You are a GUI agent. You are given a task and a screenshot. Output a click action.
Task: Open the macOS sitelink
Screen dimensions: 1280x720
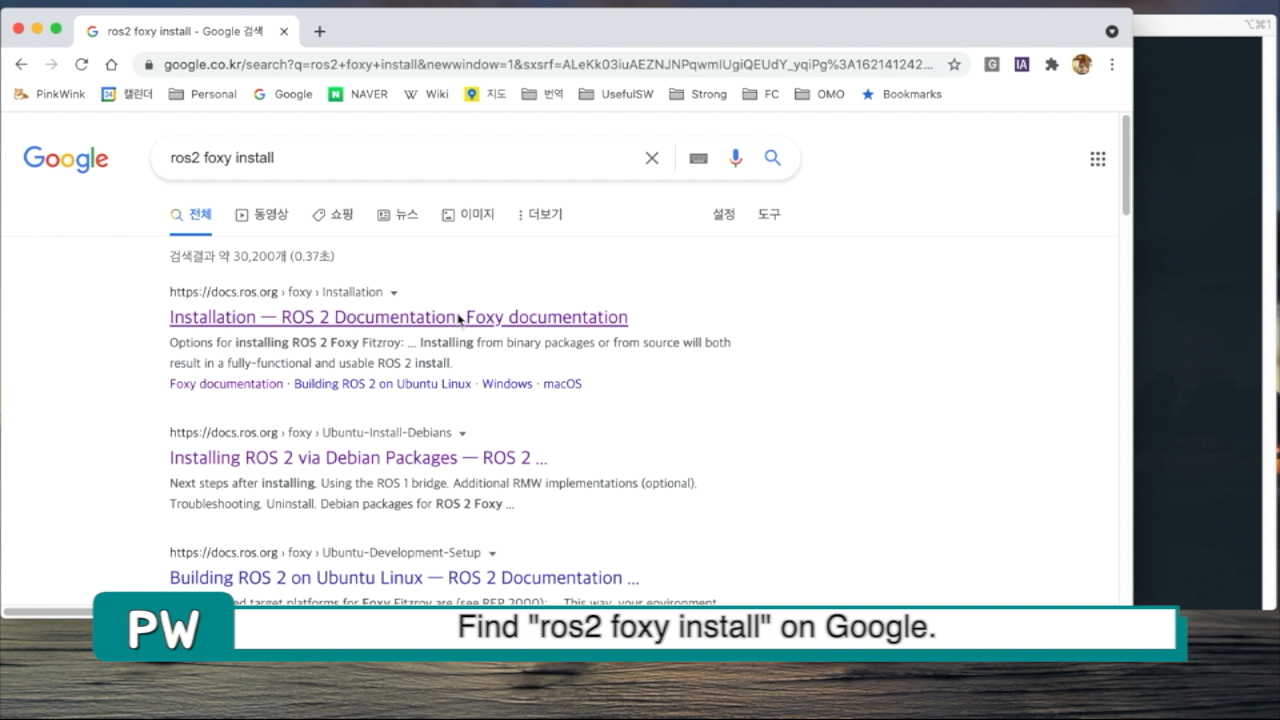pyautogui.click(x=562, y=384)
